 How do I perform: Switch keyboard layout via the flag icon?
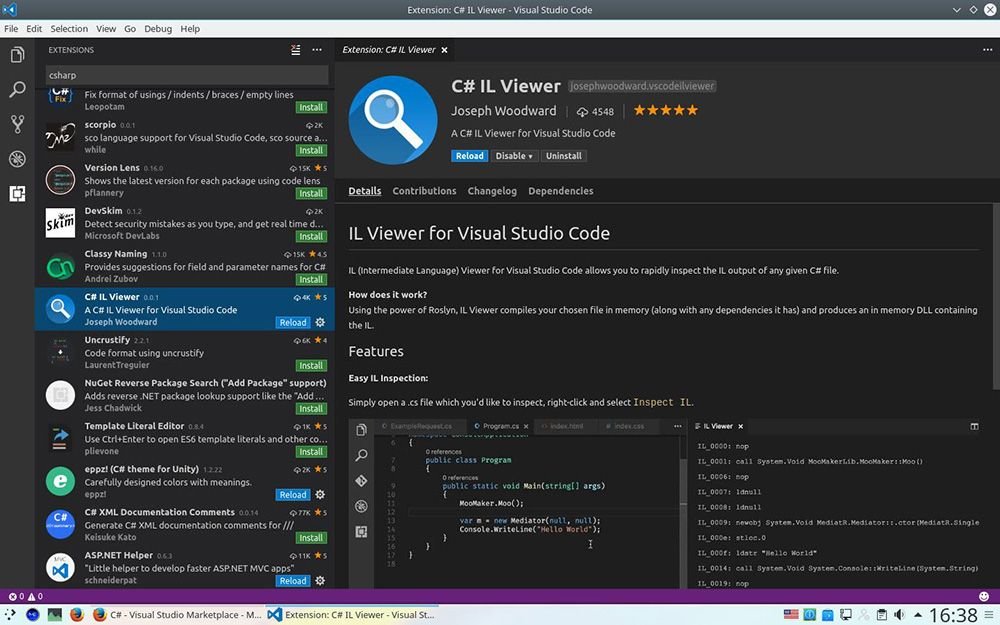point(793,614)
